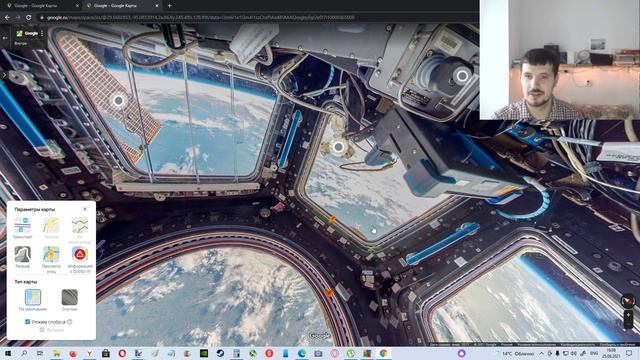The height and width of the screenshot is (360, 640).
Task: Select the Terrain (Рельеф) layer thumbnail
Action: pos(22,254)
